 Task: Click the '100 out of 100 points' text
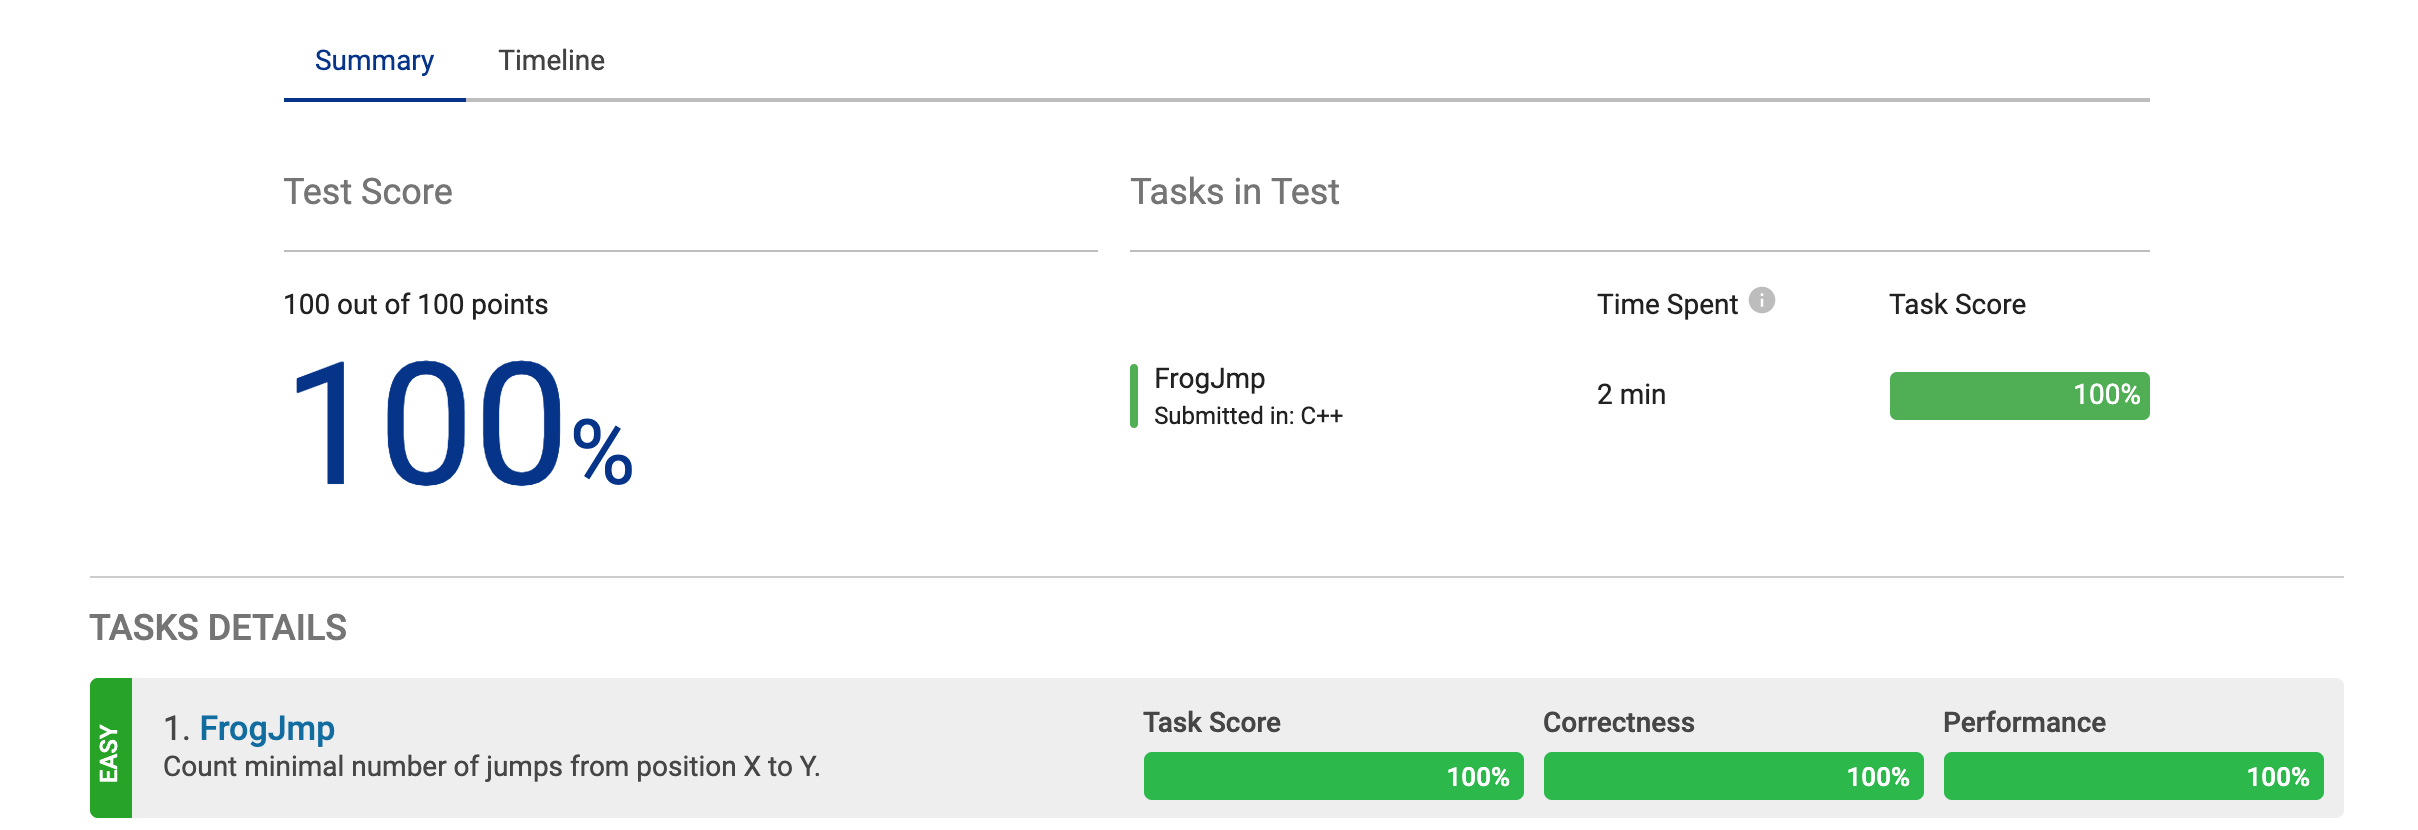point(416,305)
